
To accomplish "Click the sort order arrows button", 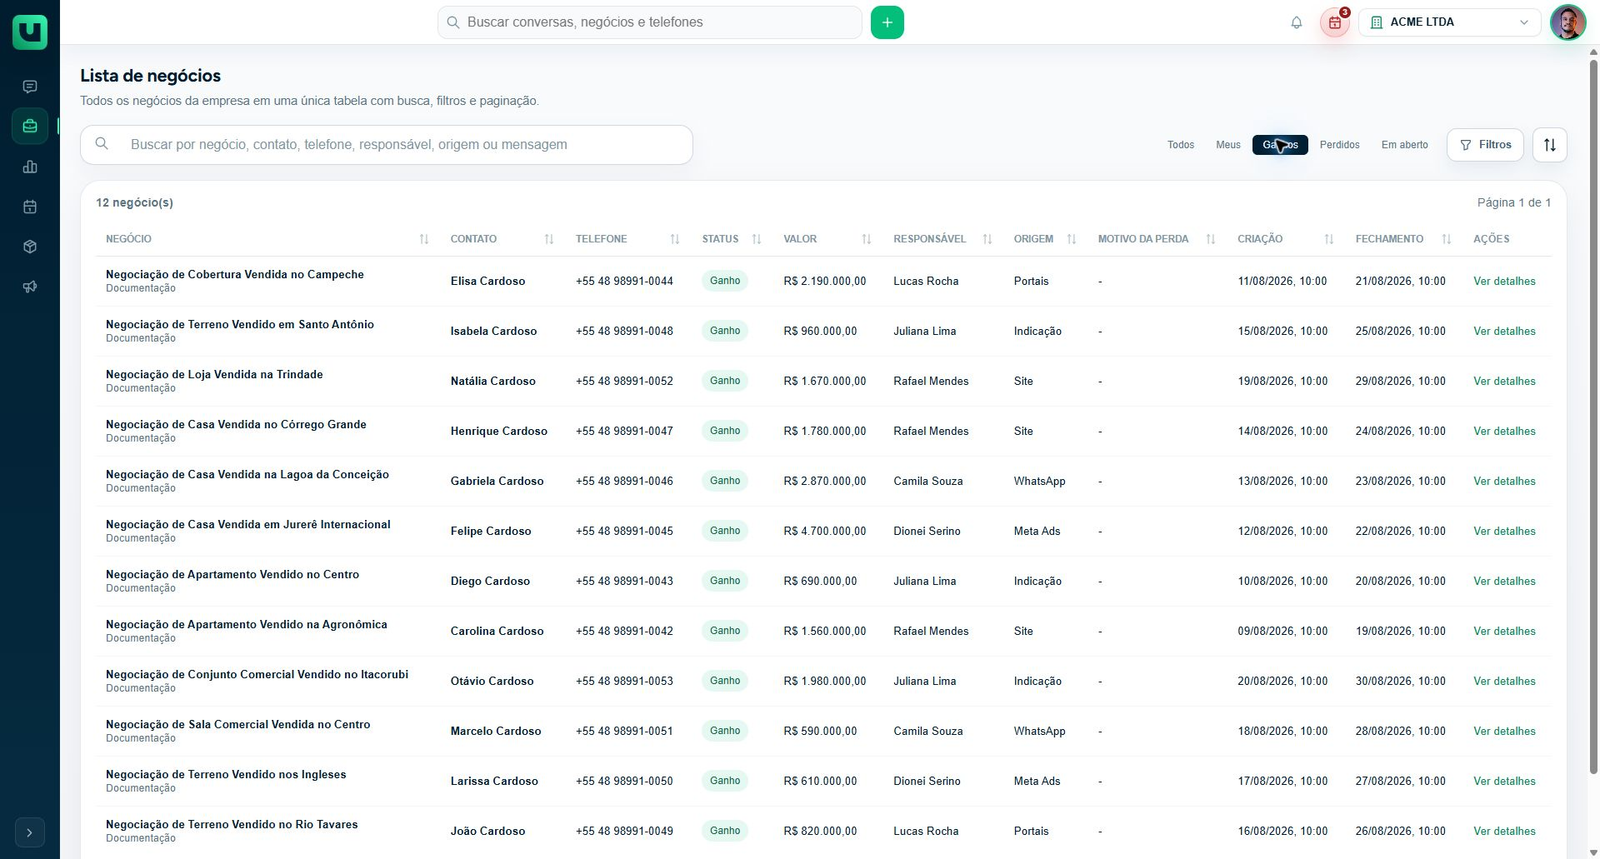I will 1550,145.
